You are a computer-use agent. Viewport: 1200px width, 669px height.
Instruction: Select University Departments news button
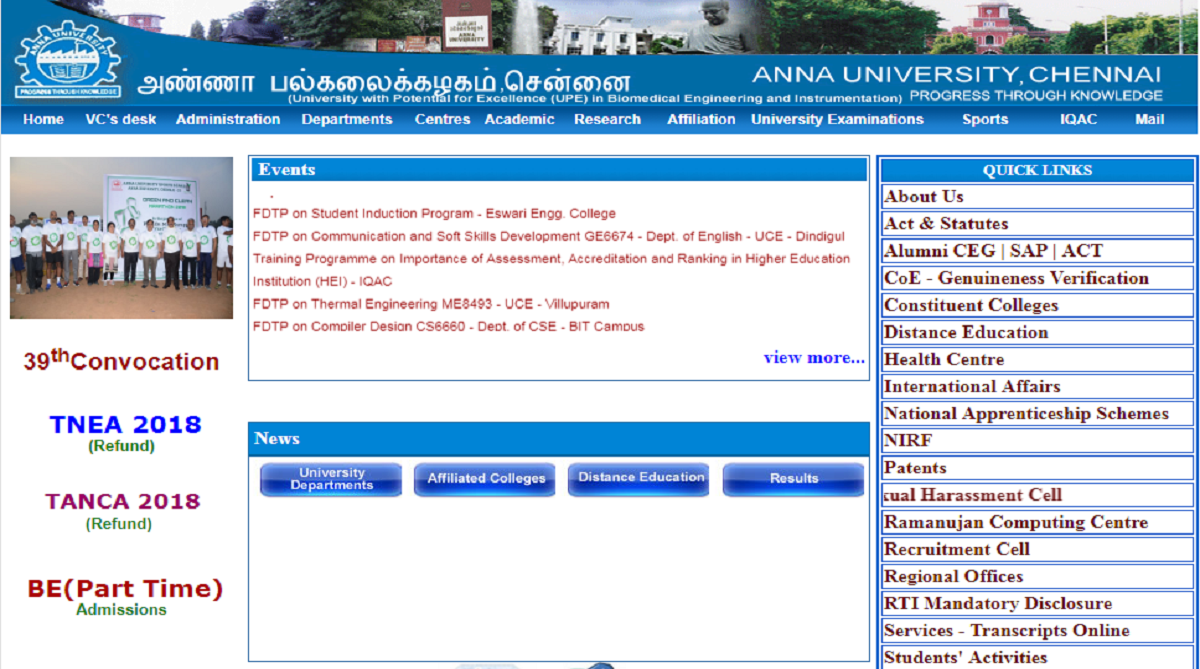[x=331, y=479]
